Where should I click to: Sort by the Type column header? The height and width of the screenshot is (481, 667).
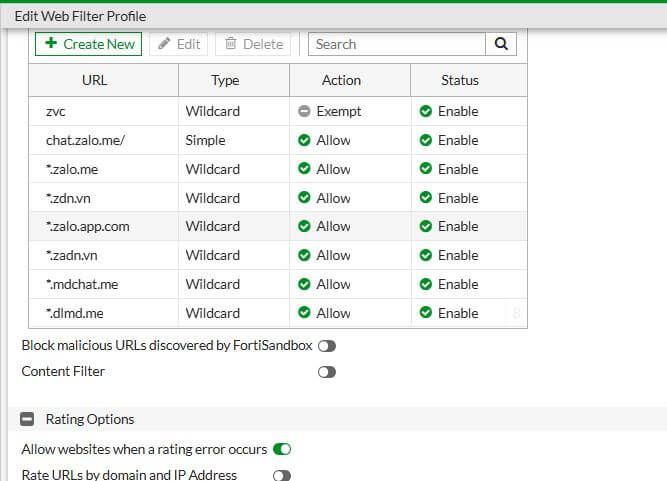[x=234, y=80]
